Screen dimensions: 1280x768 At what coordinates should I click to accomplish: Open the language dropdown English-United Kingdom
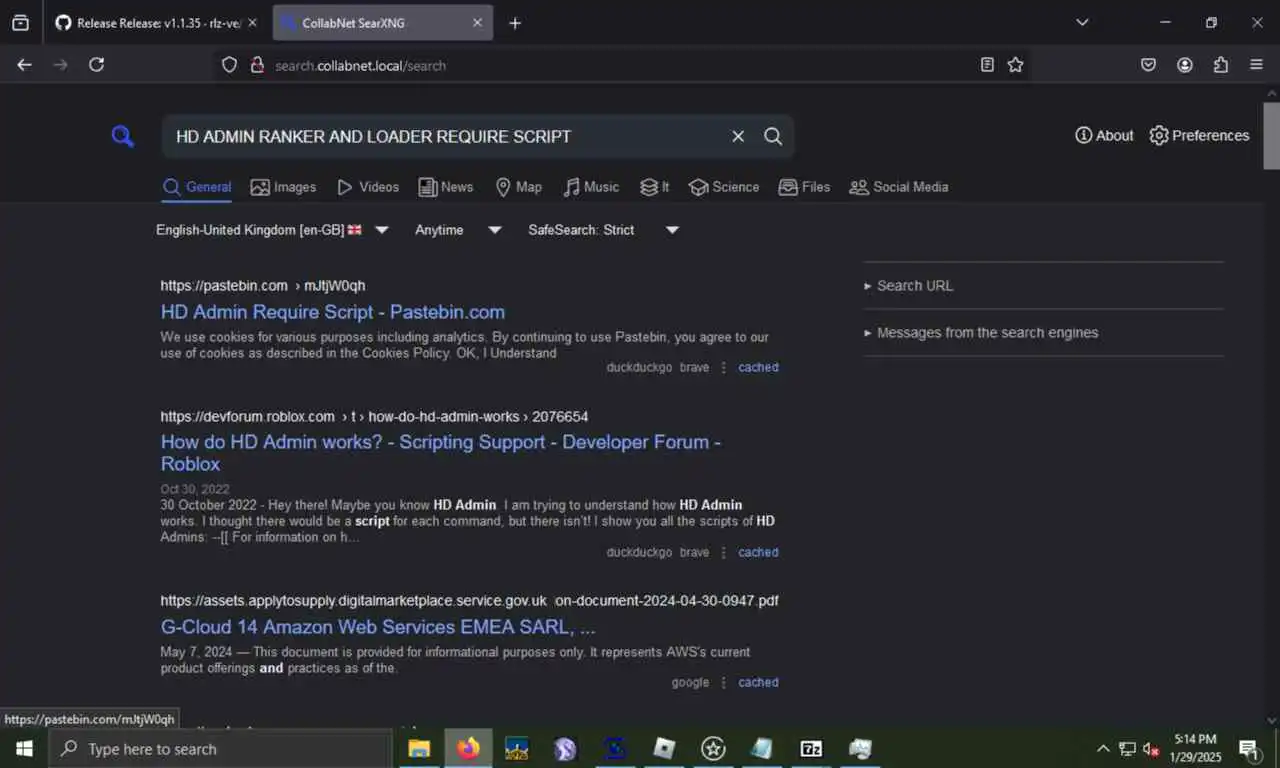(x=272, y=230)
